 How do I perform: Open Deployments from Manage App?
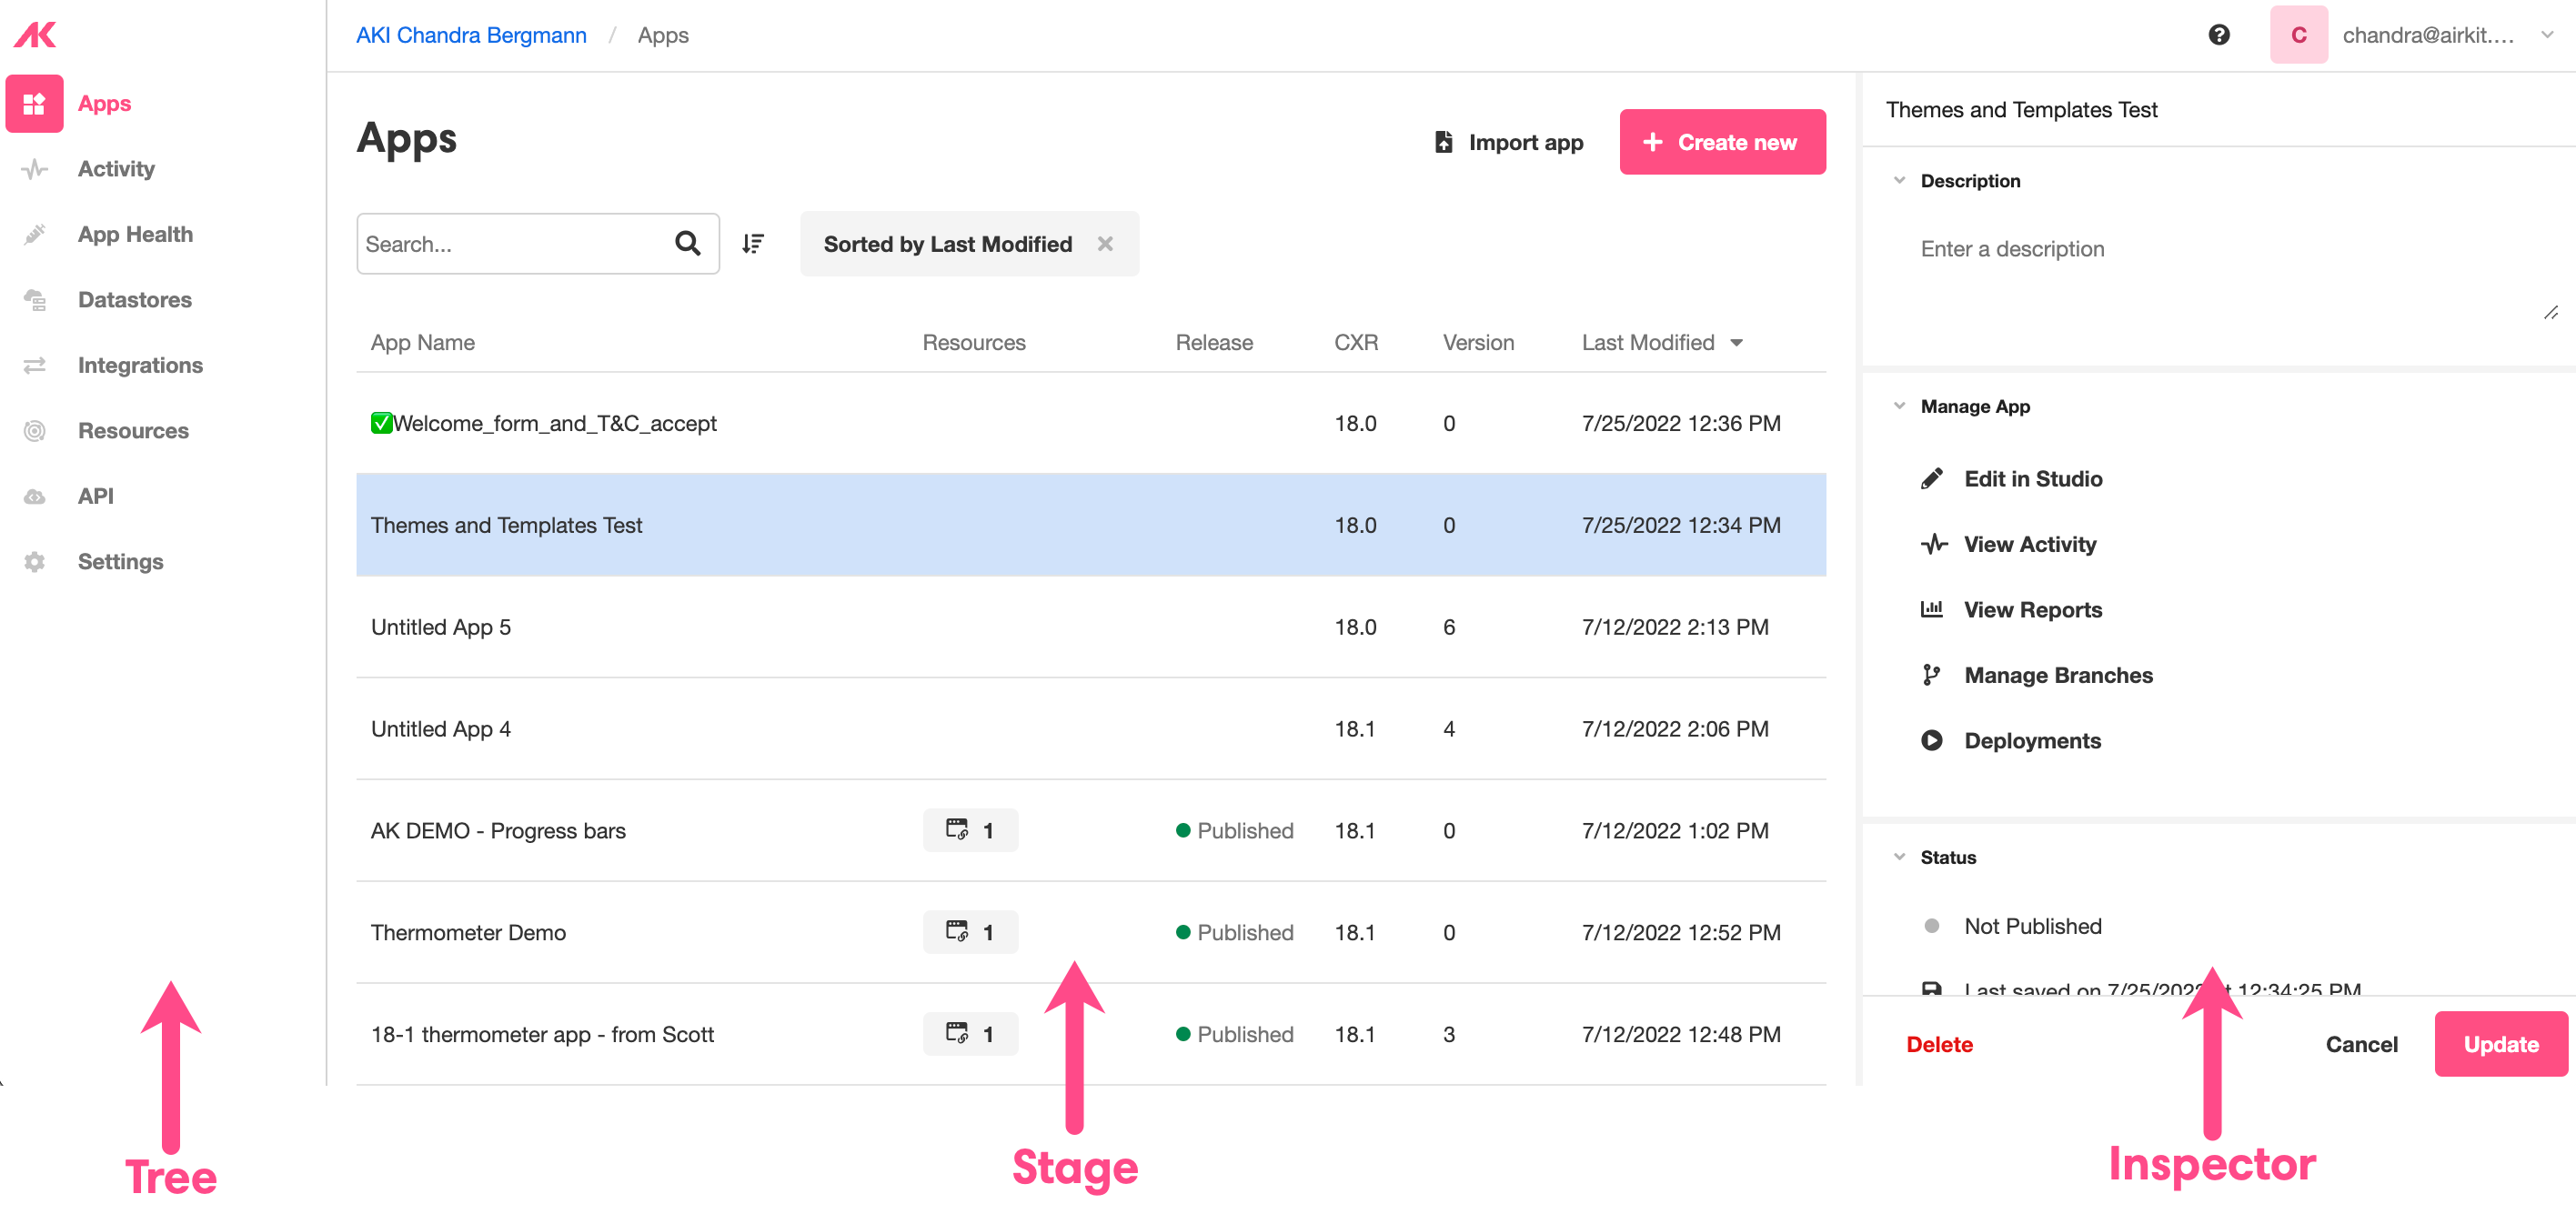[2032, 741]
